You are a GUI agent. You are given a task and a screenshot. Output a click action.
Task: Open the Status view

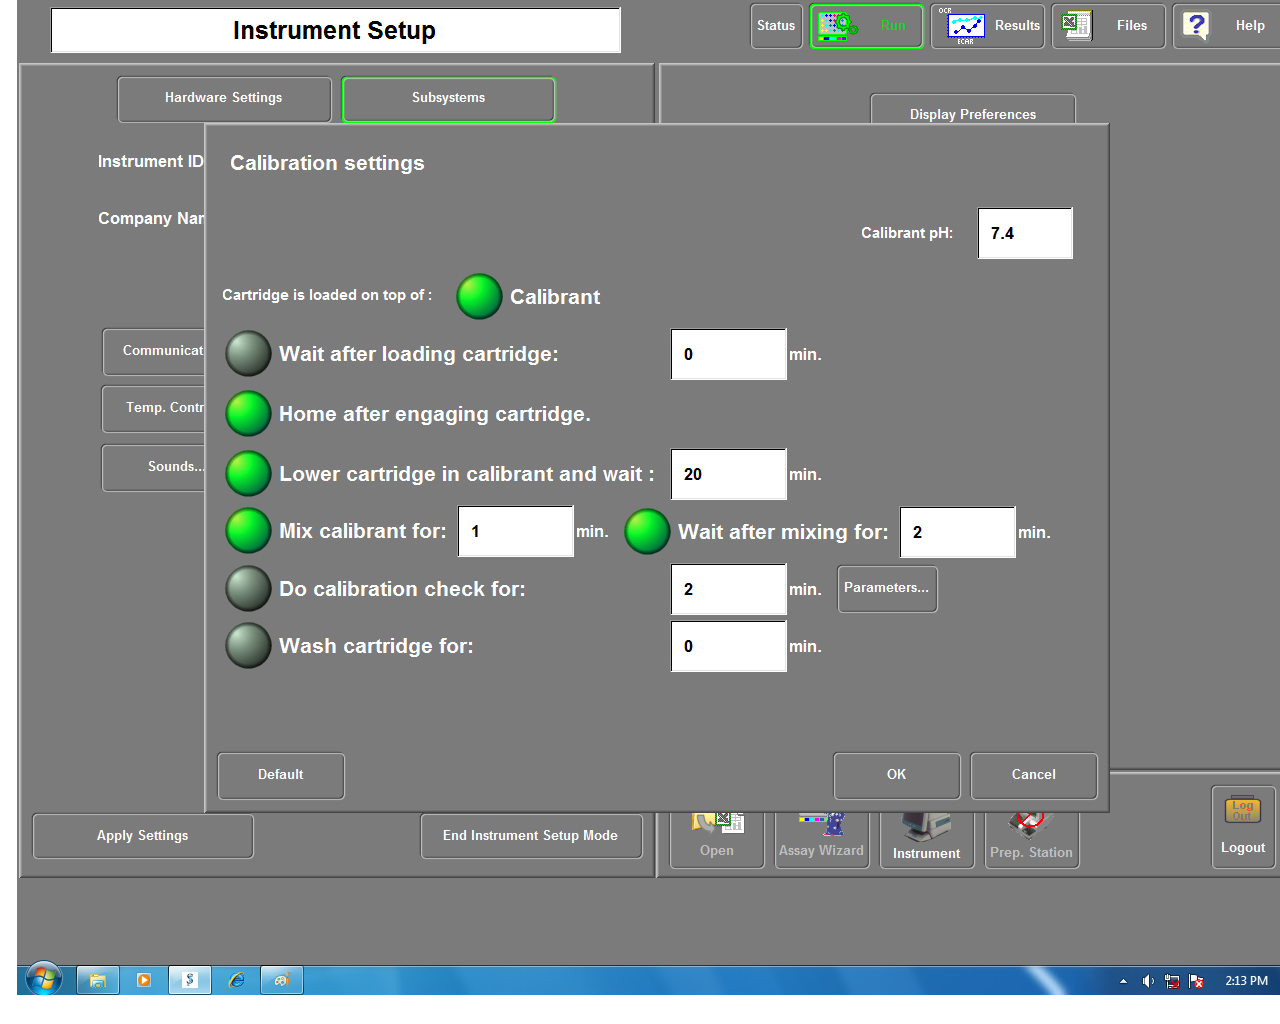click(776, 26)
